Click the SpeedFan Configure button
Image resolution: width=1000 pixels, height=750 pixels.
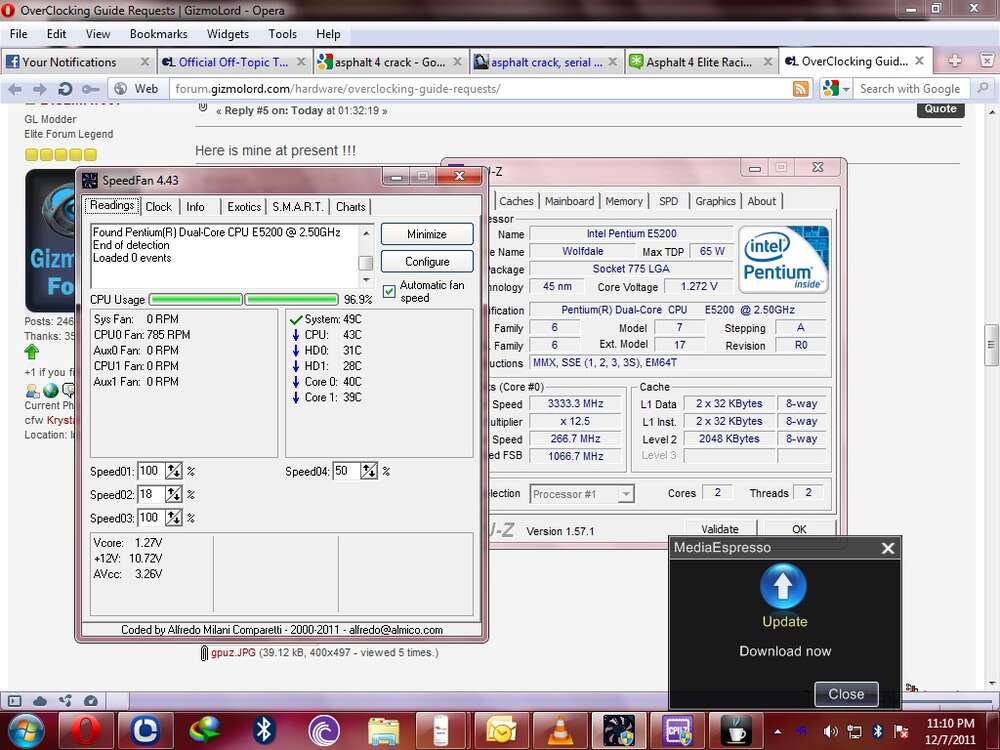click(x=427, y=261)
